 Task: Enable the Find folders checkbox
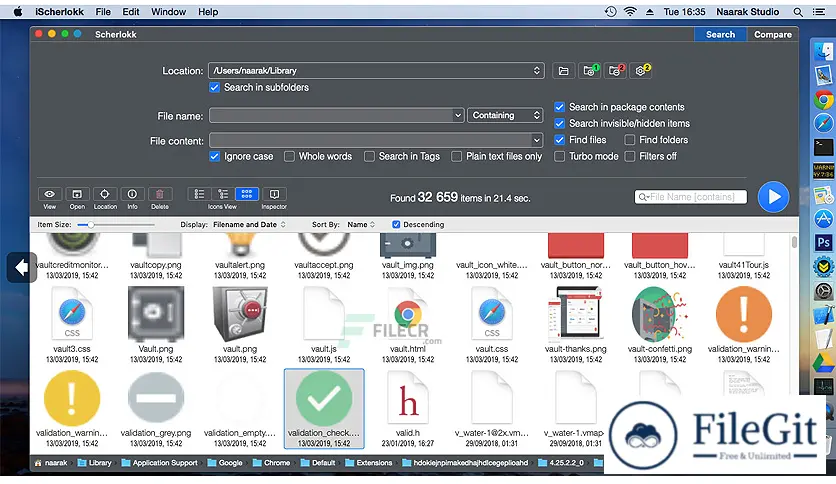[x=630, y=140]
